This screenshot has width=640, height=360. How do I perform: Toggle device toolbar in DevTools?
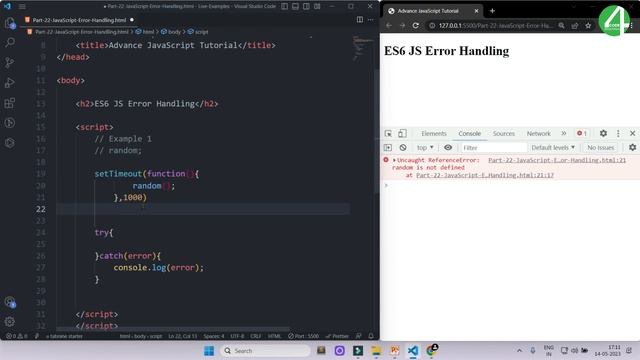(x=402, y=133)
